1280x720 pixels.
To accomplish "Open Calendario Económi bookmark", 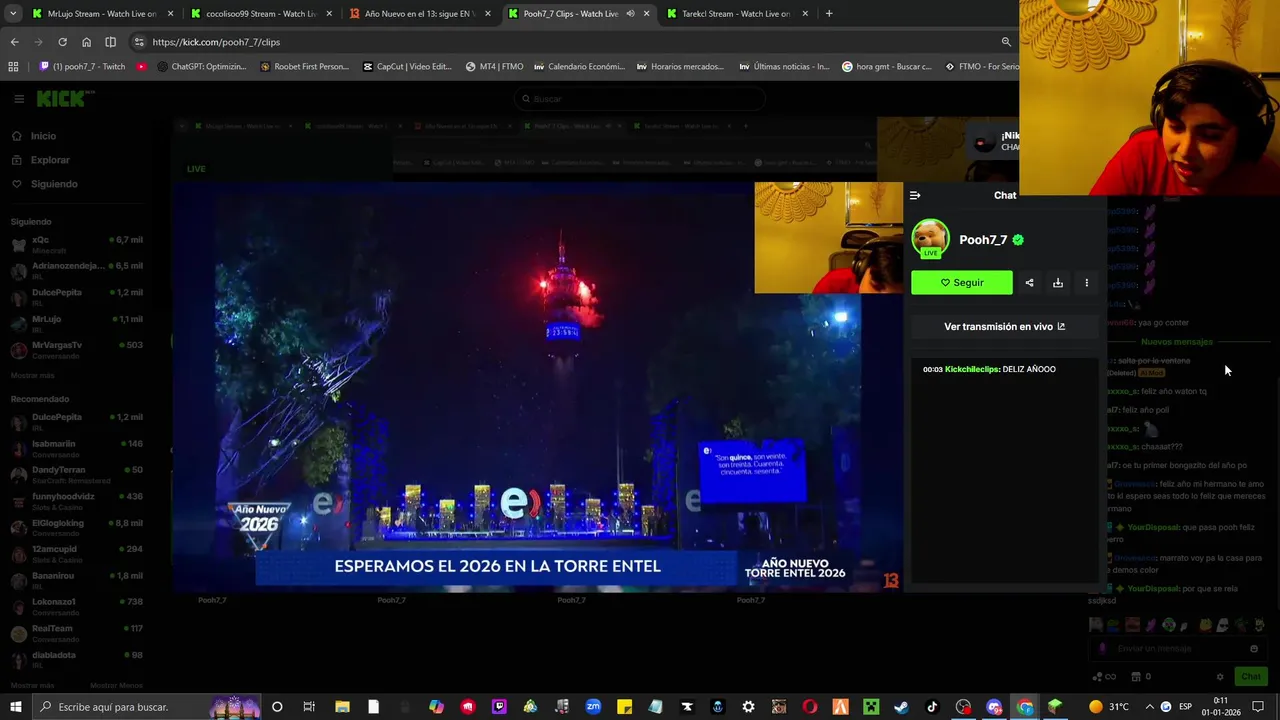I will pos(579,67).
